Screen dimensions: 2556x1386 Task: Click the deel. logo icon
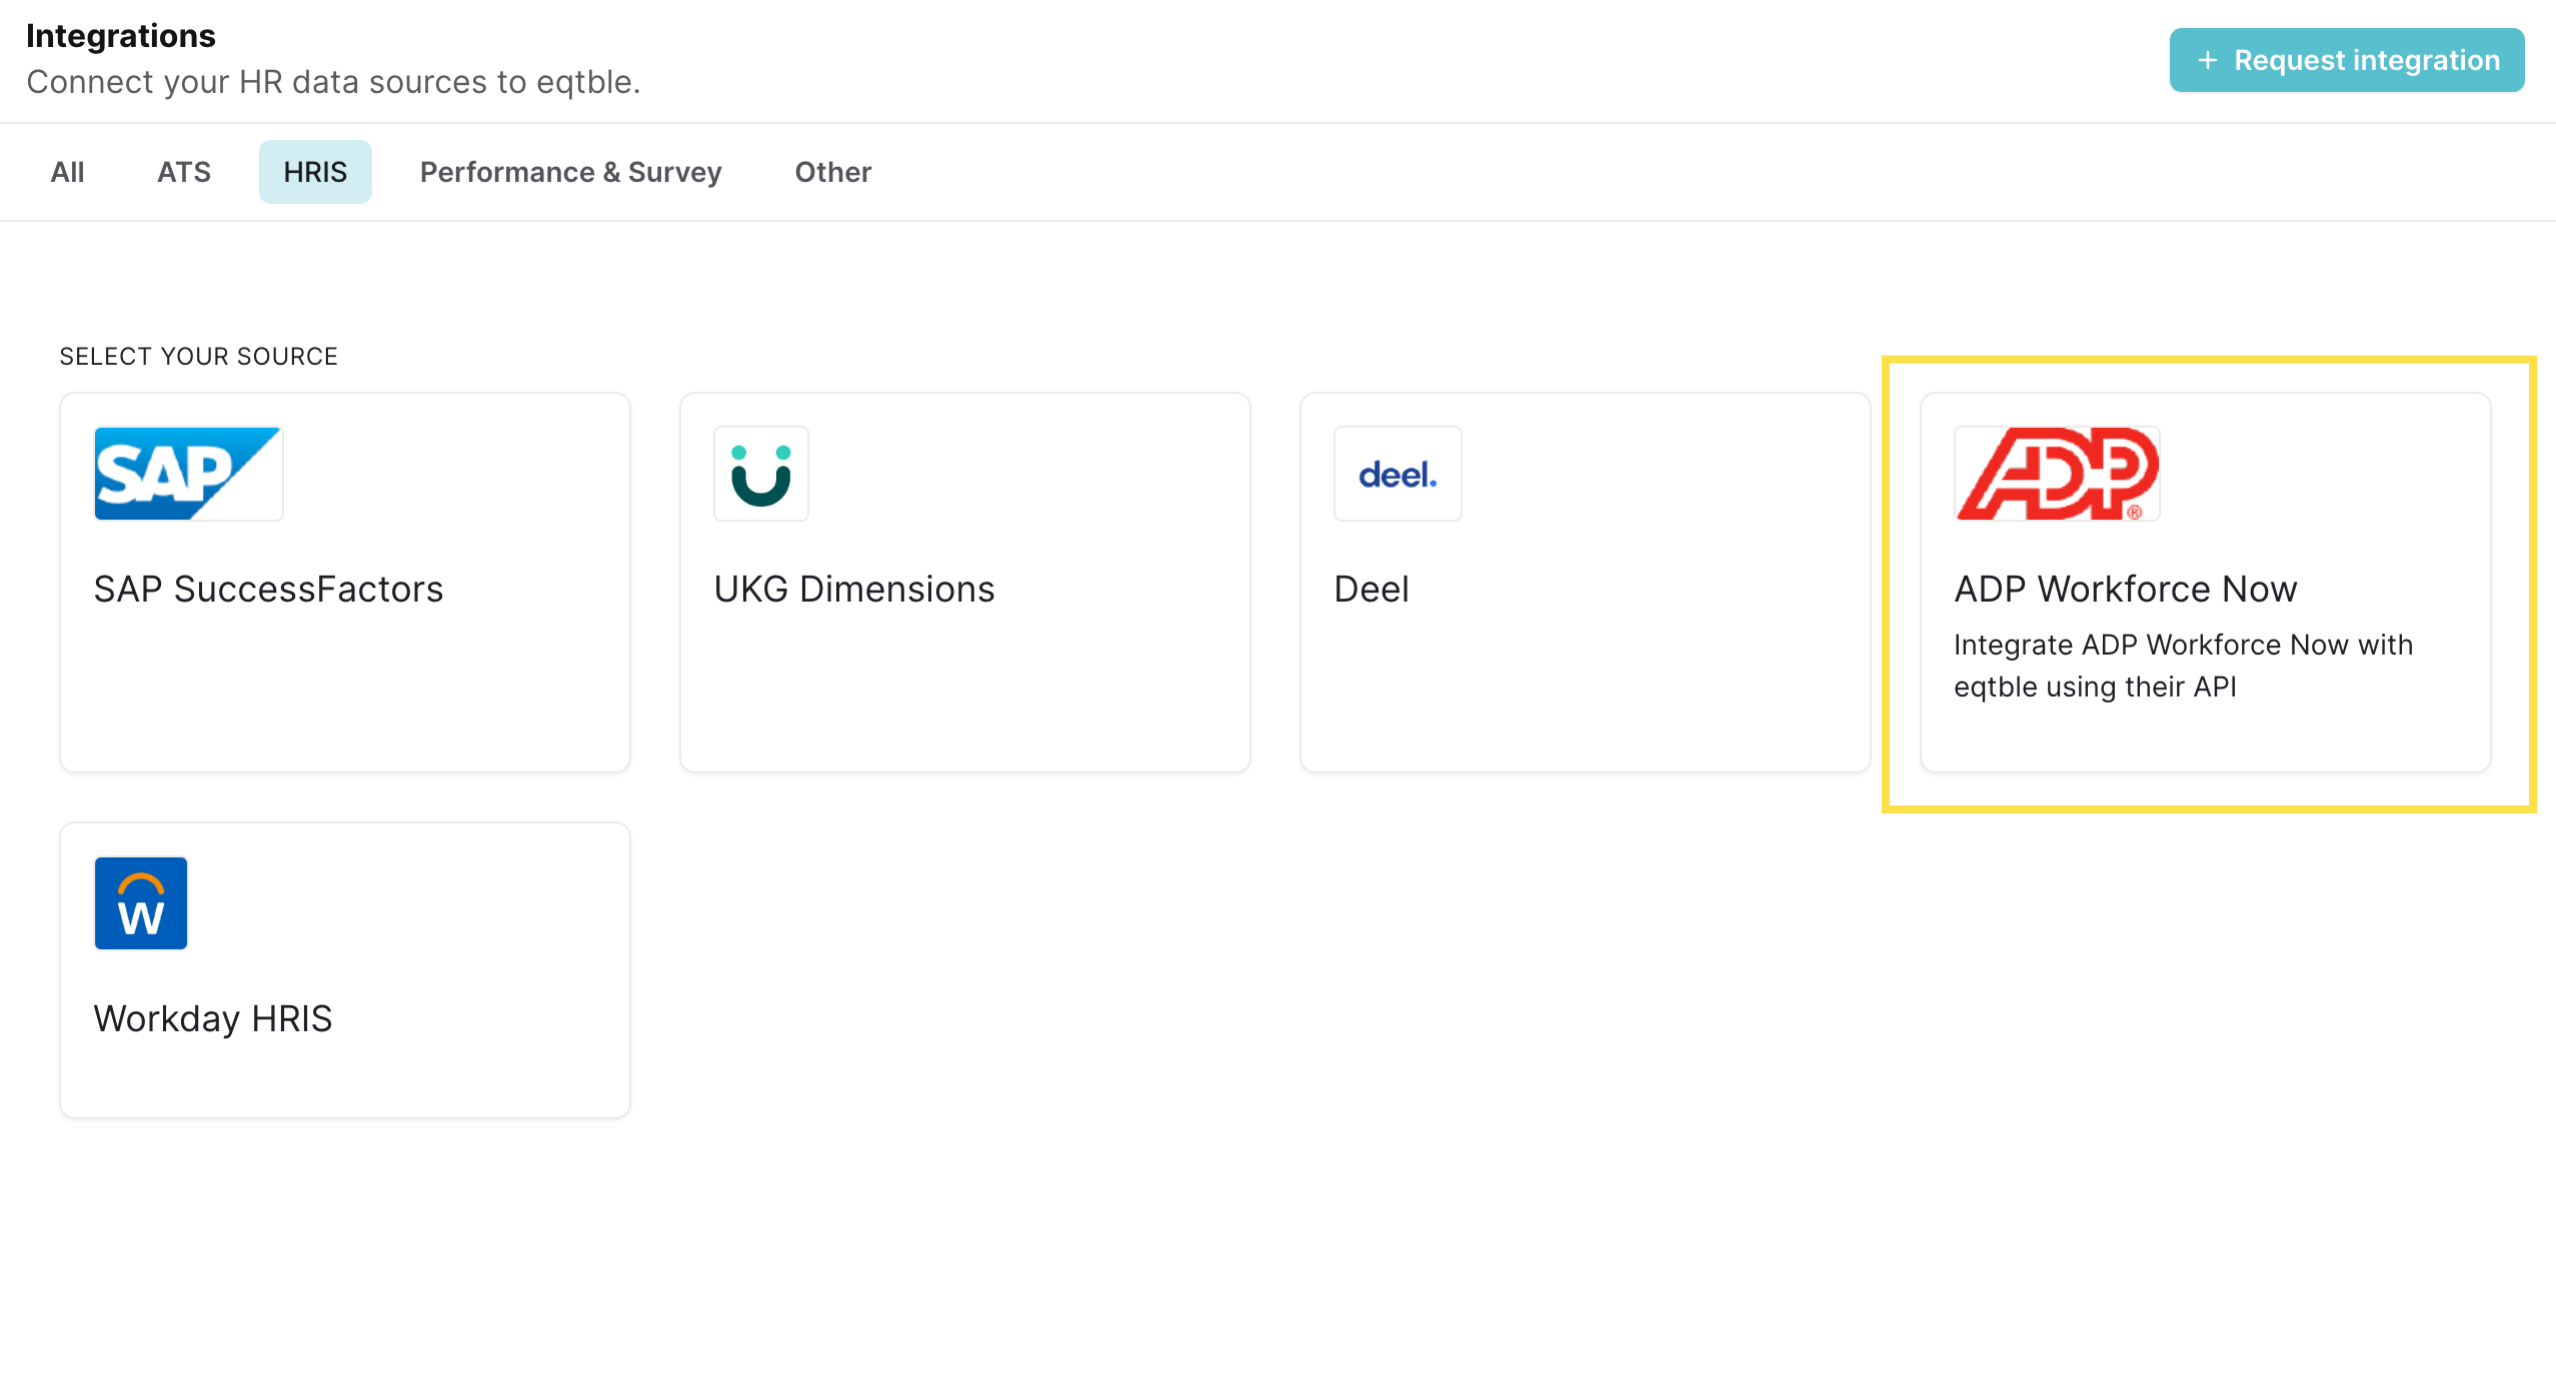(1397, 473)
